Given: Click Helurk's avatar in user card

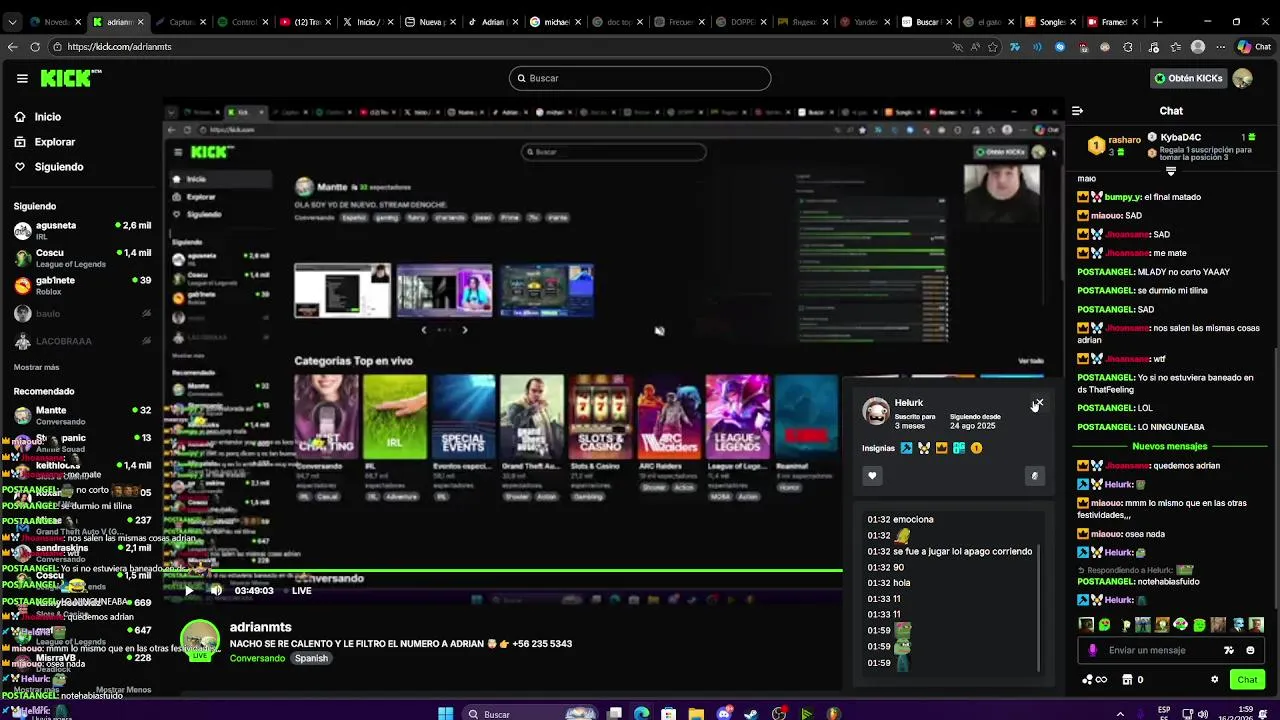Looking at the screenshot, I should 876,411.
